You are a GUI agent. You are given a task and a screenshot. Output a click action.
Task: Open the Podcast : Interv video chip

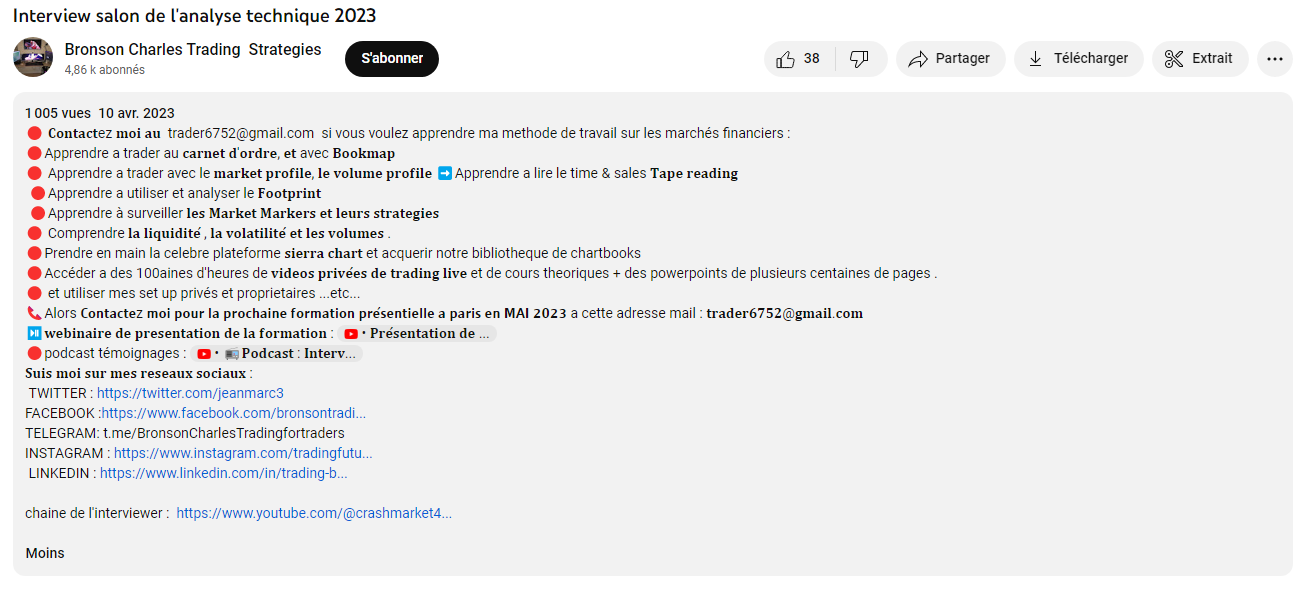277,353
